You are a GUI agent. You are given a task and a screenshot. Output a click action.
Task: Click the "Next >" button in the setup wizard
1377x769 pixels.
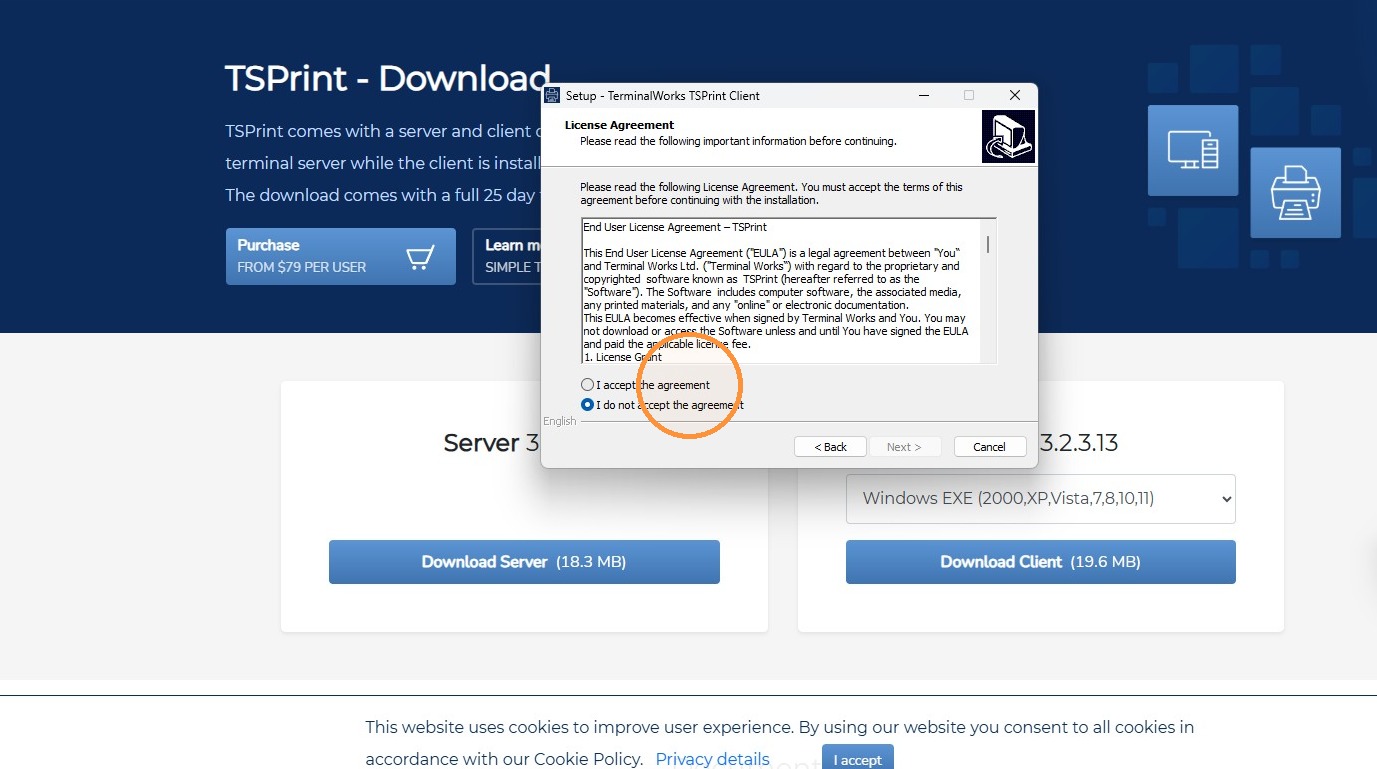pyautogui.click(x=904, y=447)
